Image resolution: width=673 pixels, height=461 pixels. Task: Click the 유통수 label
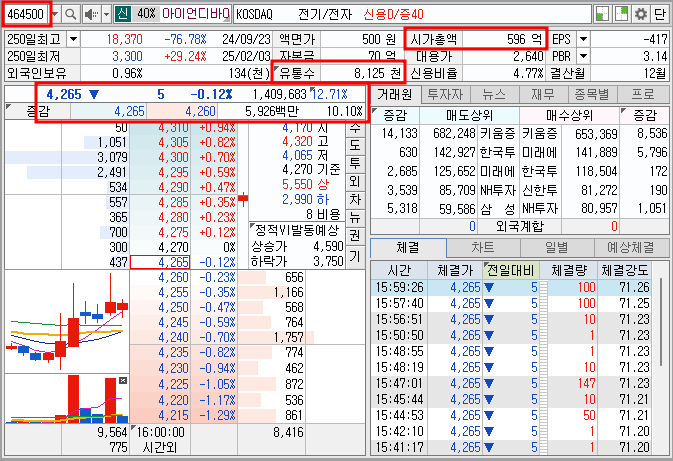tap(297, 73)
